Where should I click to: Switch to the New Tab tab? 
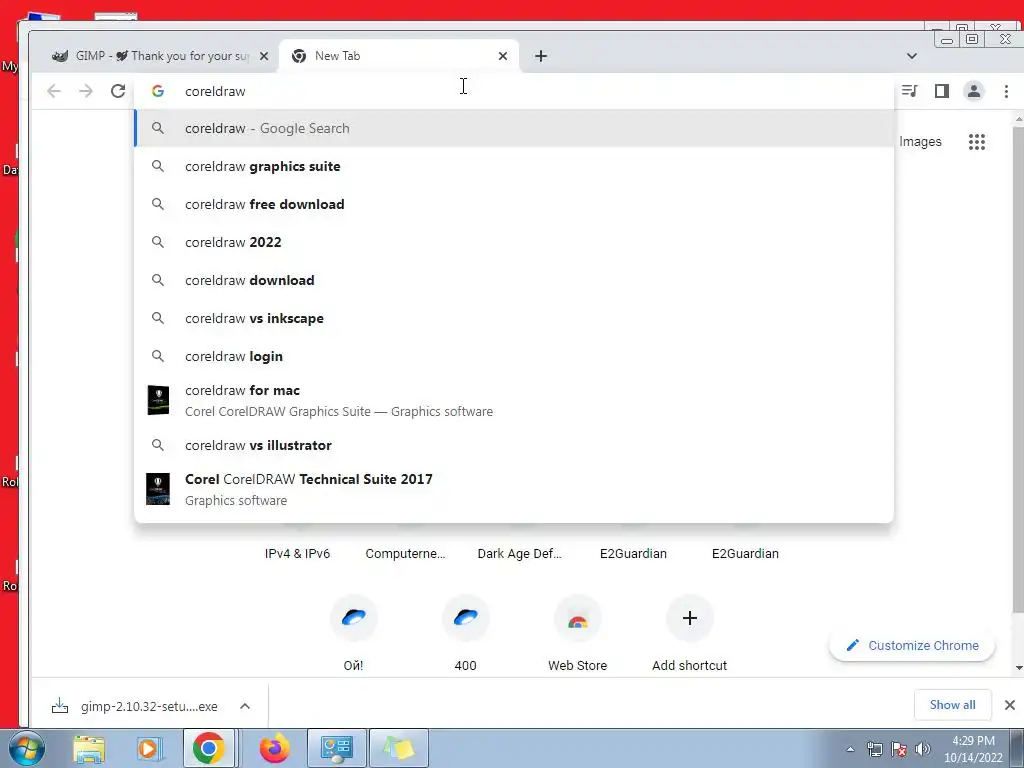click(398, 56)
